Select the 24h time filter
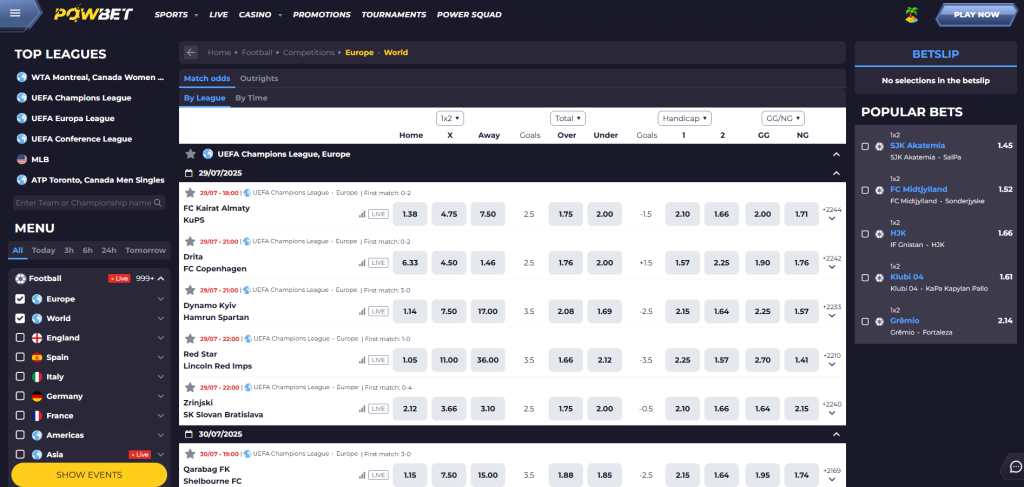The image size is (1024, 487). click(x=109, y=250)
